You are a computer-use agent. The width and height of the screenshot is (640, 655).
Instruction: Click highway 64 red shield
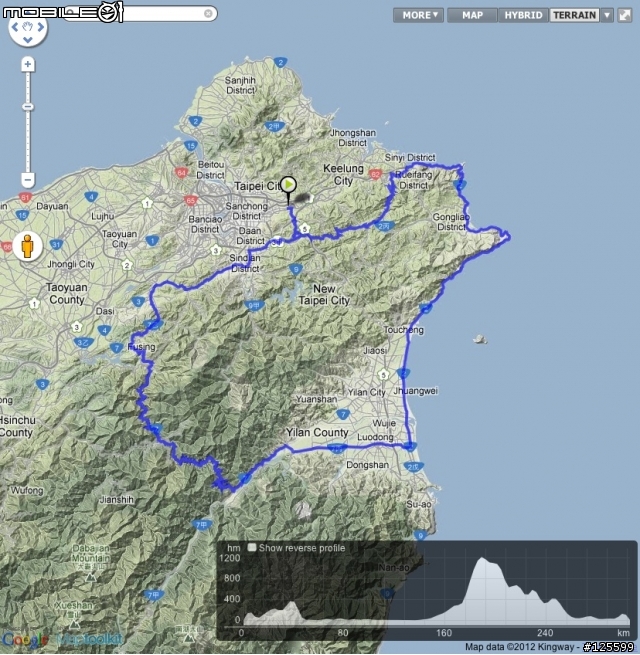(x=181, y=173)
